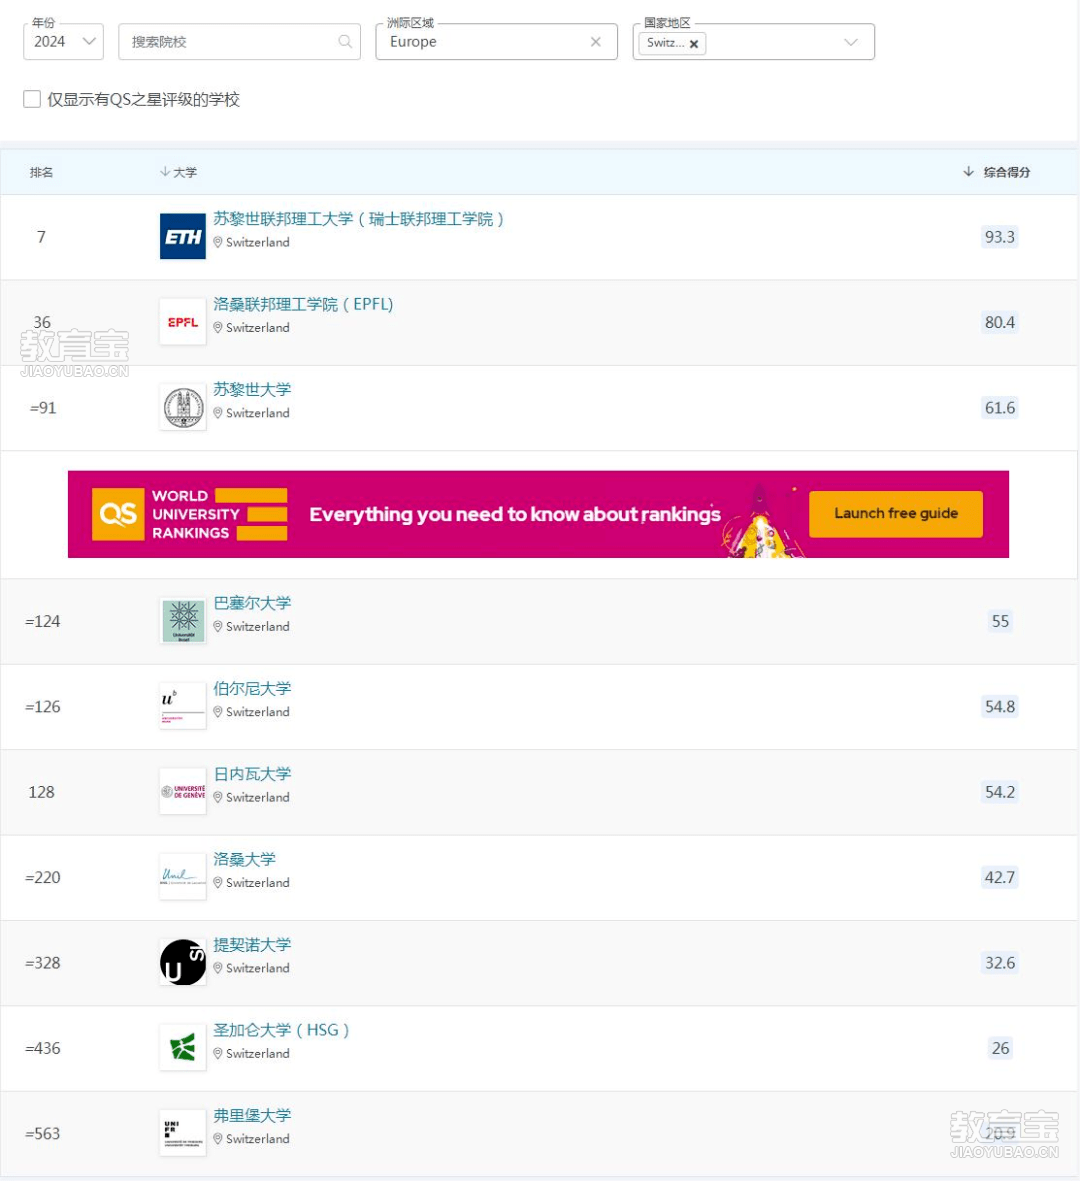Open 圣加仑大学 (HSG) link

pos(282,1030)
